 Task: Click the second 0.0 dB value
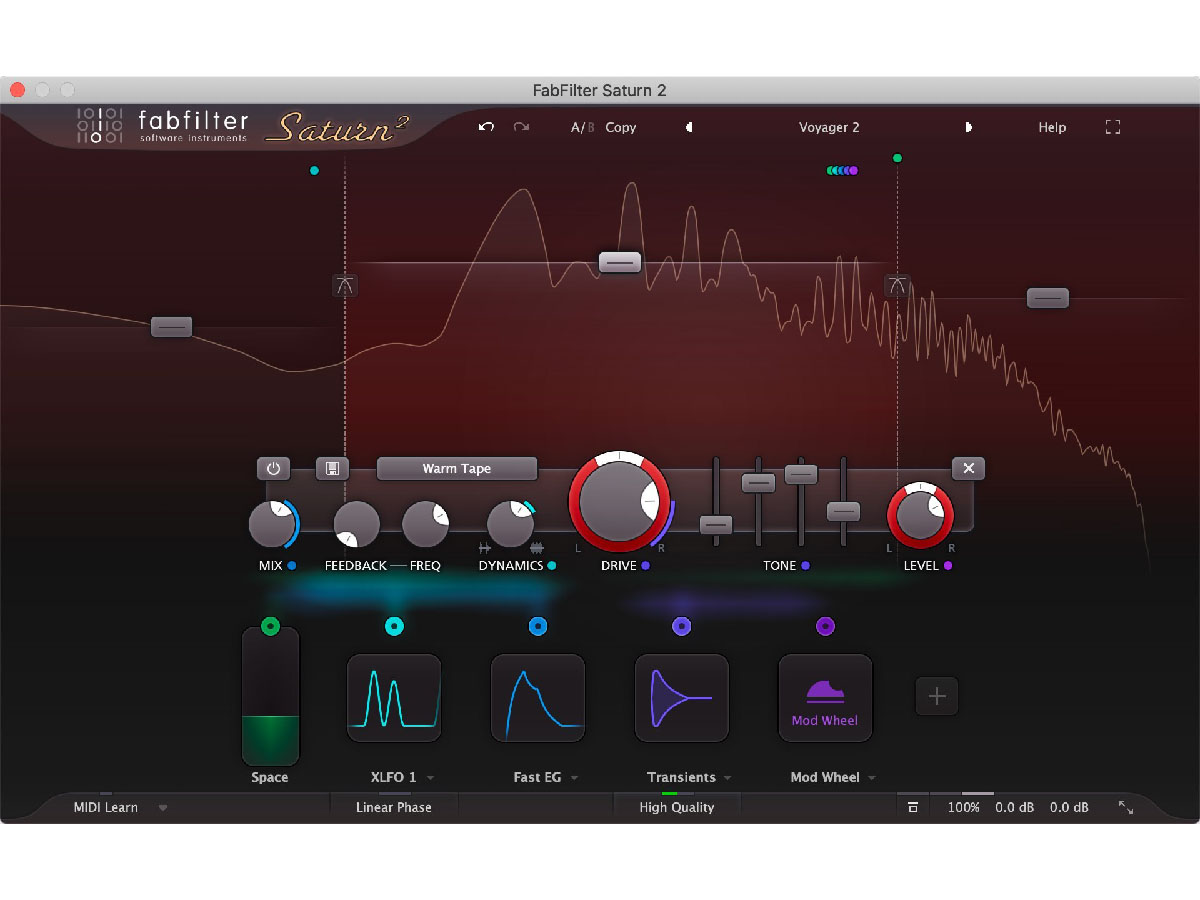[1069, 807]
